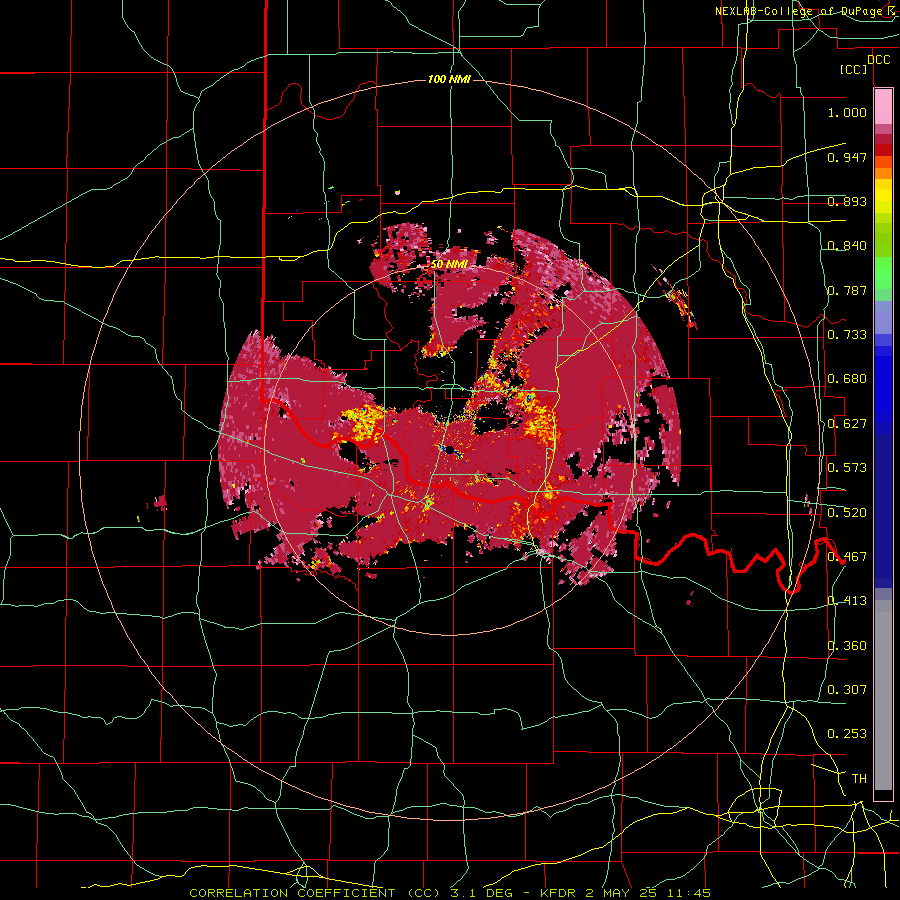Click the black radar site dot at center
Viewport: 900px width, 900px height.
[450, 449]
